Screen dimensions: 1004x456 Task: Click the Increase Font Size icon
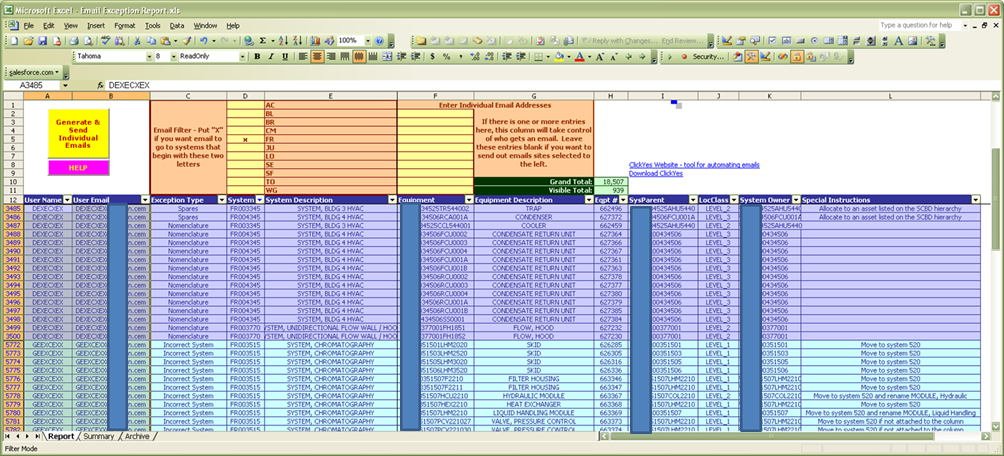599,56
